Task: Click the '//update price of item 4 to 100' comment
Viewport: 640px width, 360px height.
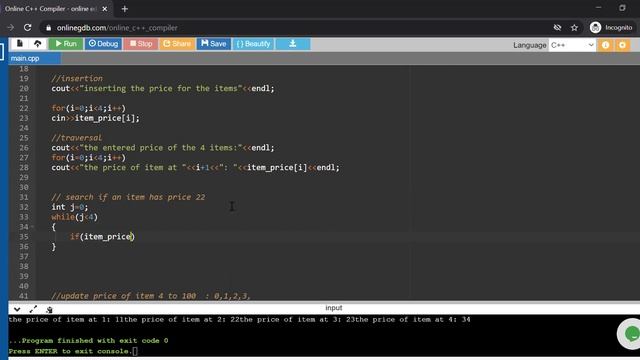Action: coord(124,296)
